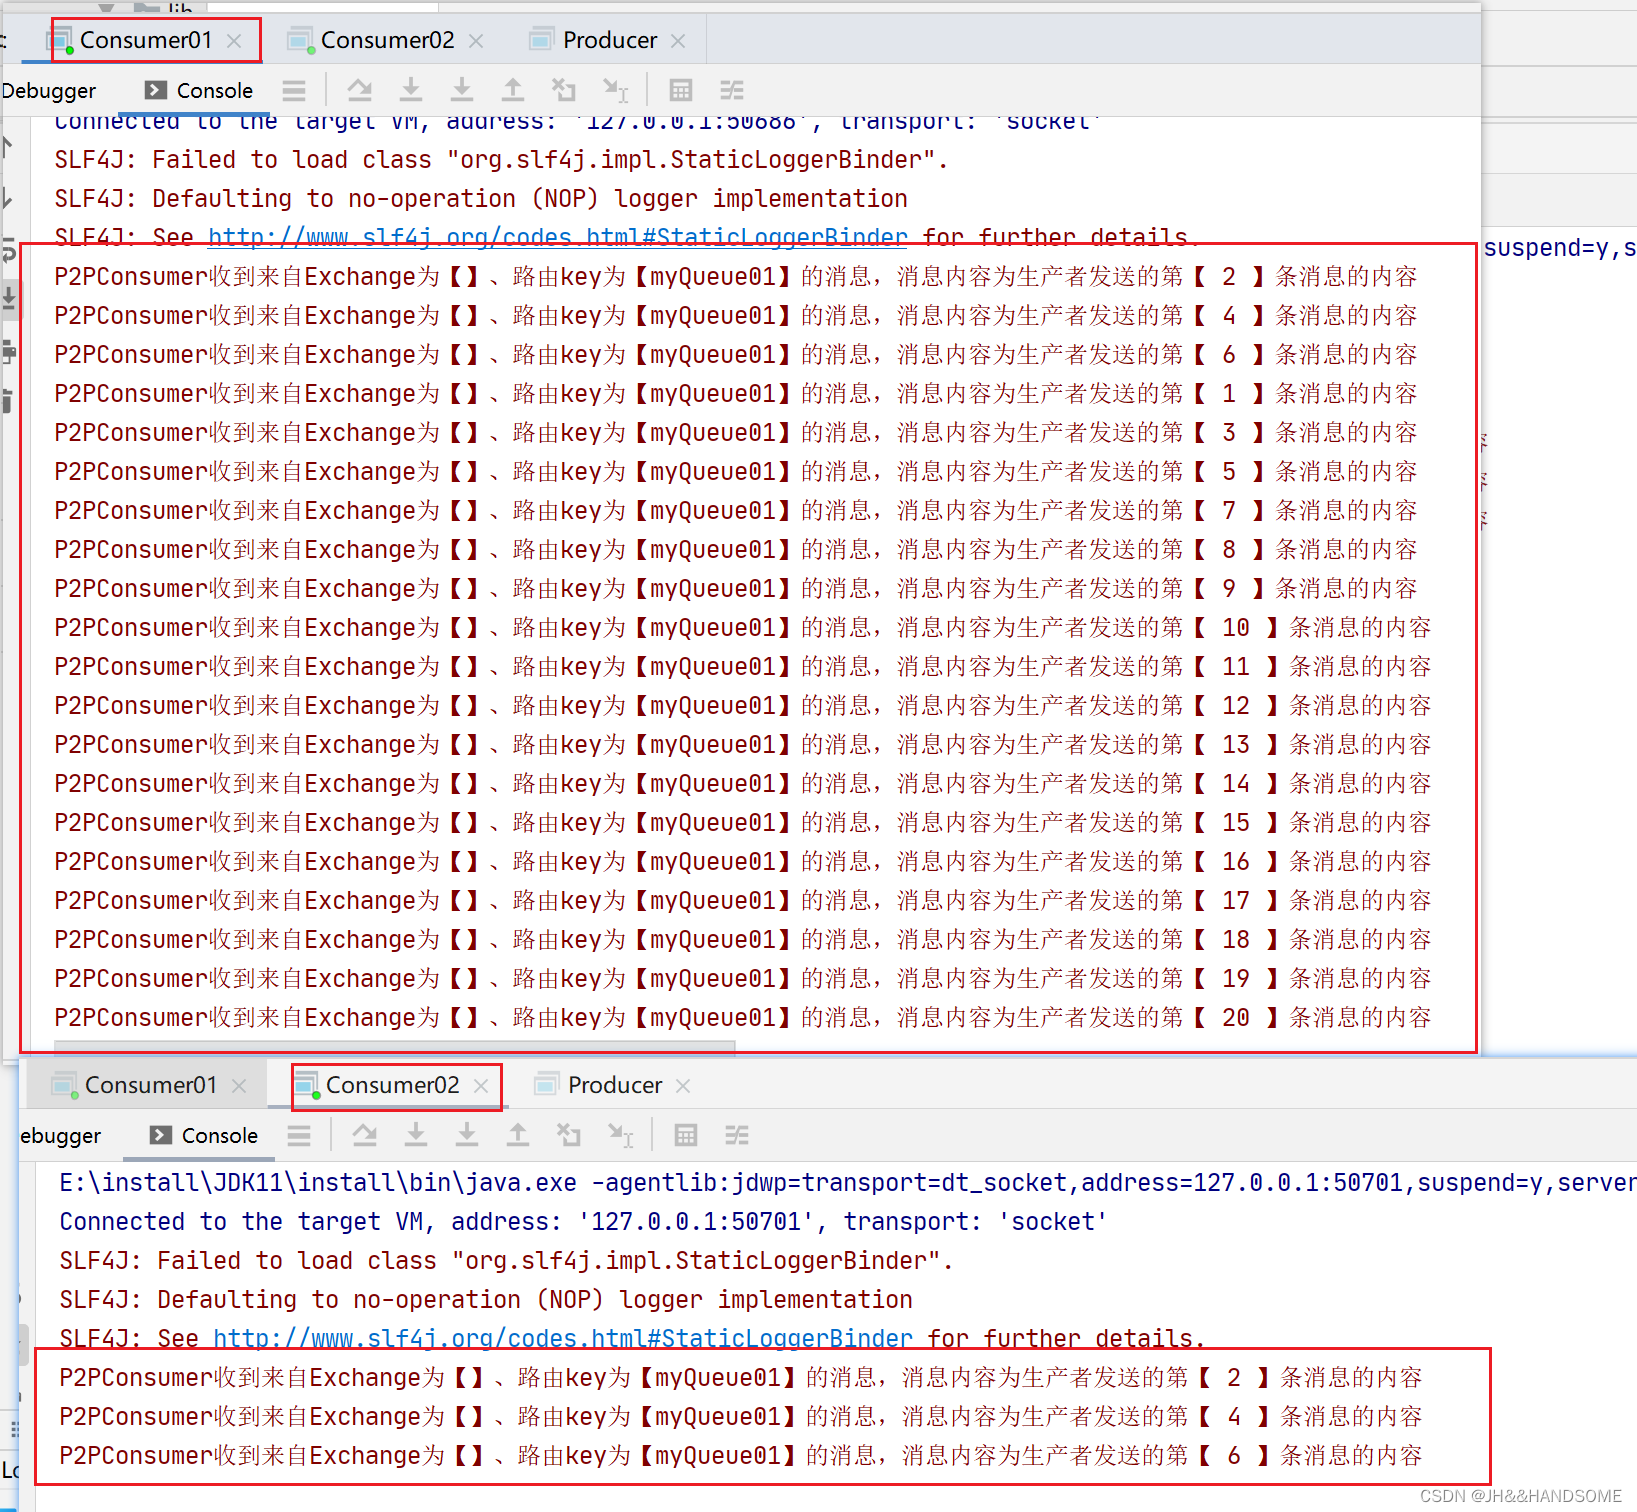Open Evaluate Expression calculator in lower toolbar
The width and height of the screenshot is (1637, 1512).
point(686,1136)
